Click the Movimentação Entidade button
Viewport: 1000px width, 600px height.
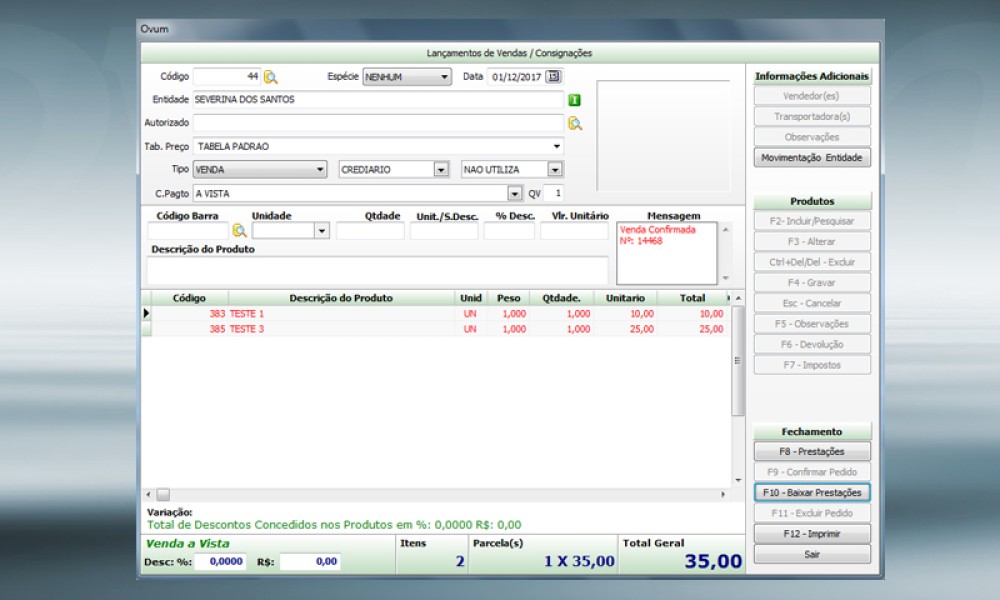pos(812,158)
